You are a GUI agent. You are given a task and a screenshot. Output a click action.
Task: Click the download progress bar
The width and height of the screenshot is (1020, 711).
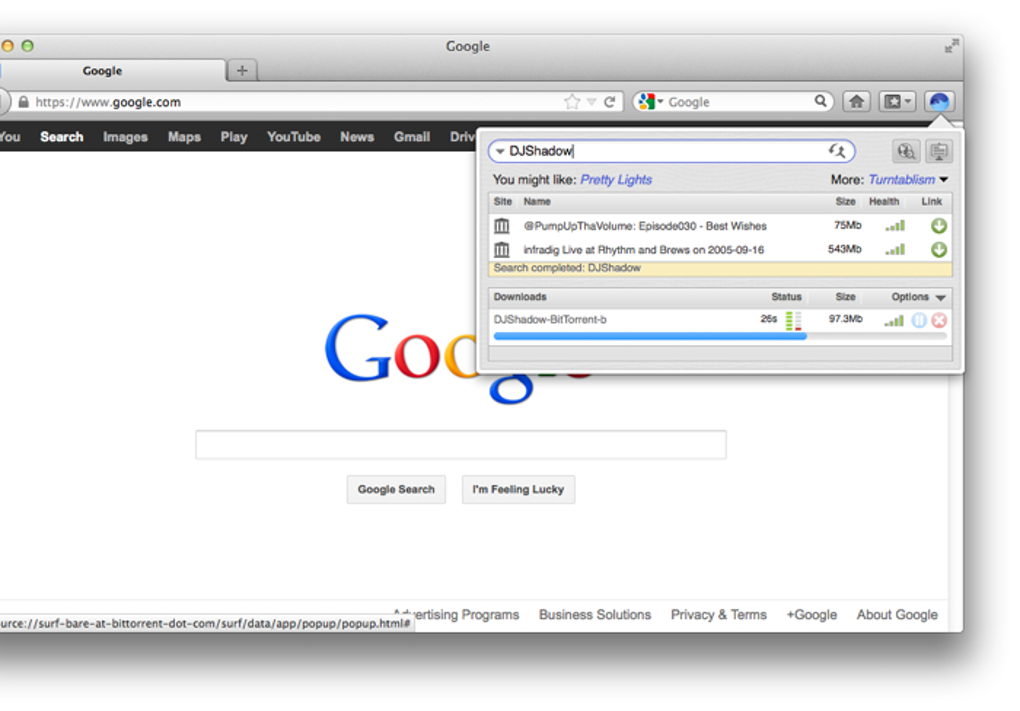pyautogui.click(x=720, y=336)
